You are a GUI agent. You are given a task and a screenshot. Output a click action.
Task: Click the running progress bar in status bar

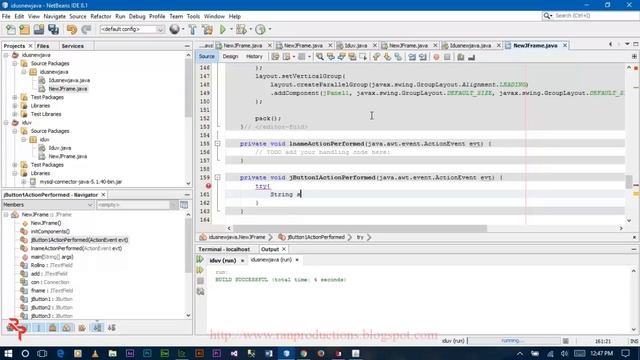click(x=514, y=340)
